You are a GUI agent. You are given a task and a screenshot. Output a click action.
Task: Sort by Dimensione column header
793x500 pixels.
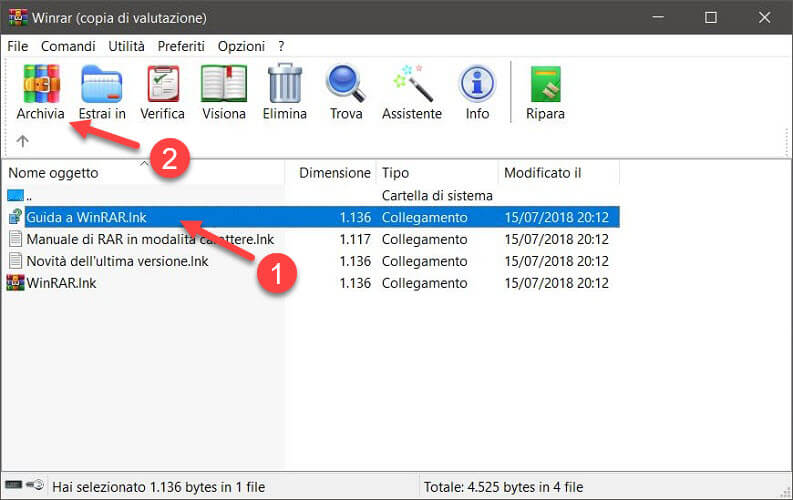[x=331, y=173]
